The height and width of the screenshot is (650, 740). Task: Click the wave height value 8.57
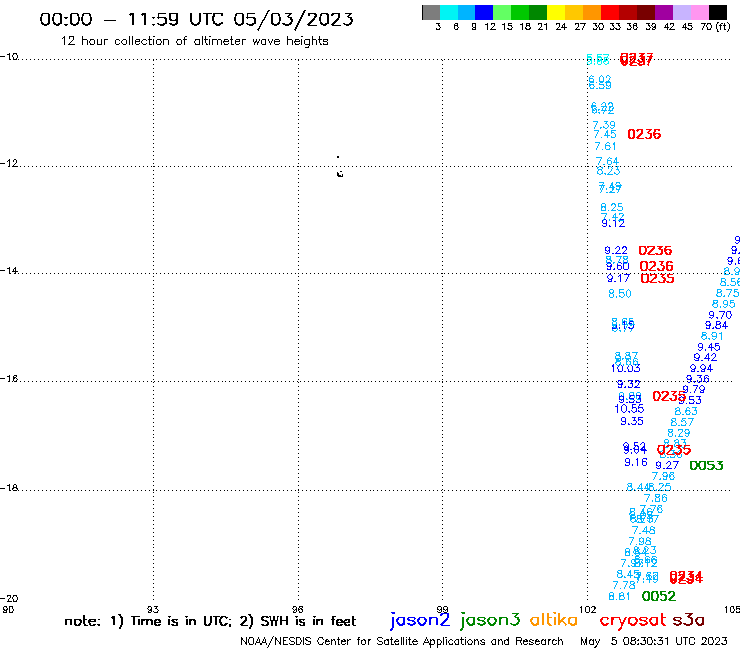[682, 422]
